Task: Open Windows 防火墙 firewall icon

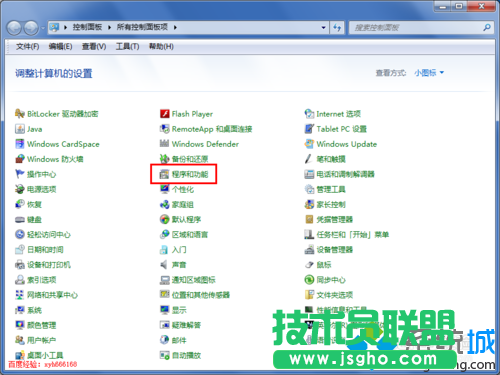Action: (x=20, y=159)
